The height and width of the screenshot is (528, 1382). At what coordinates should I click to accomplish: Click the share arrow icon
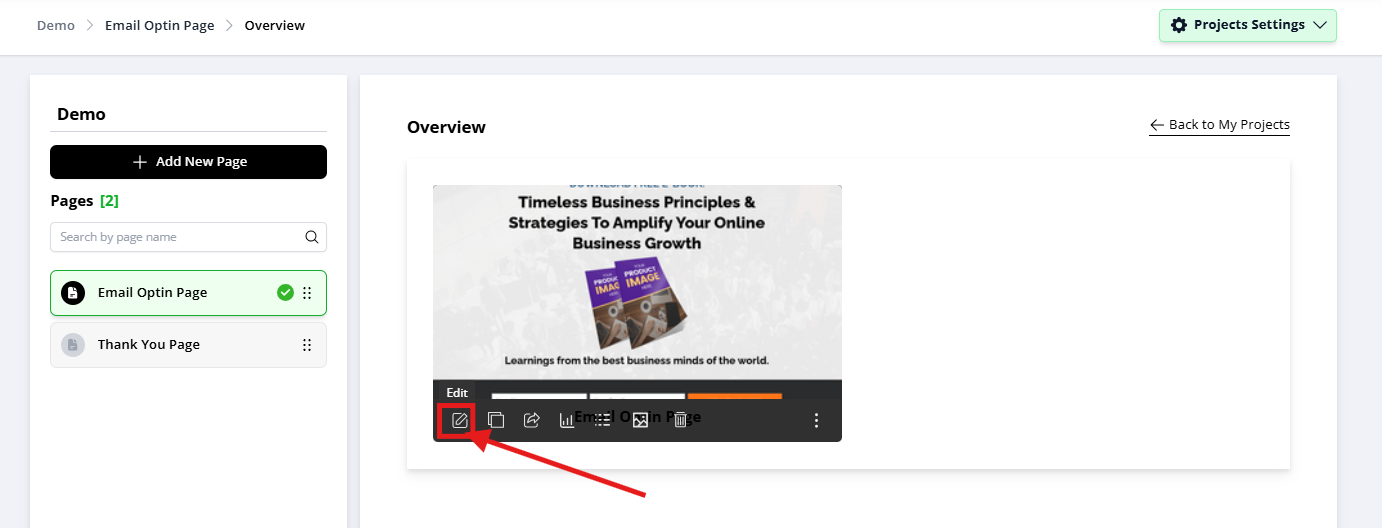[x=532, y=420]
